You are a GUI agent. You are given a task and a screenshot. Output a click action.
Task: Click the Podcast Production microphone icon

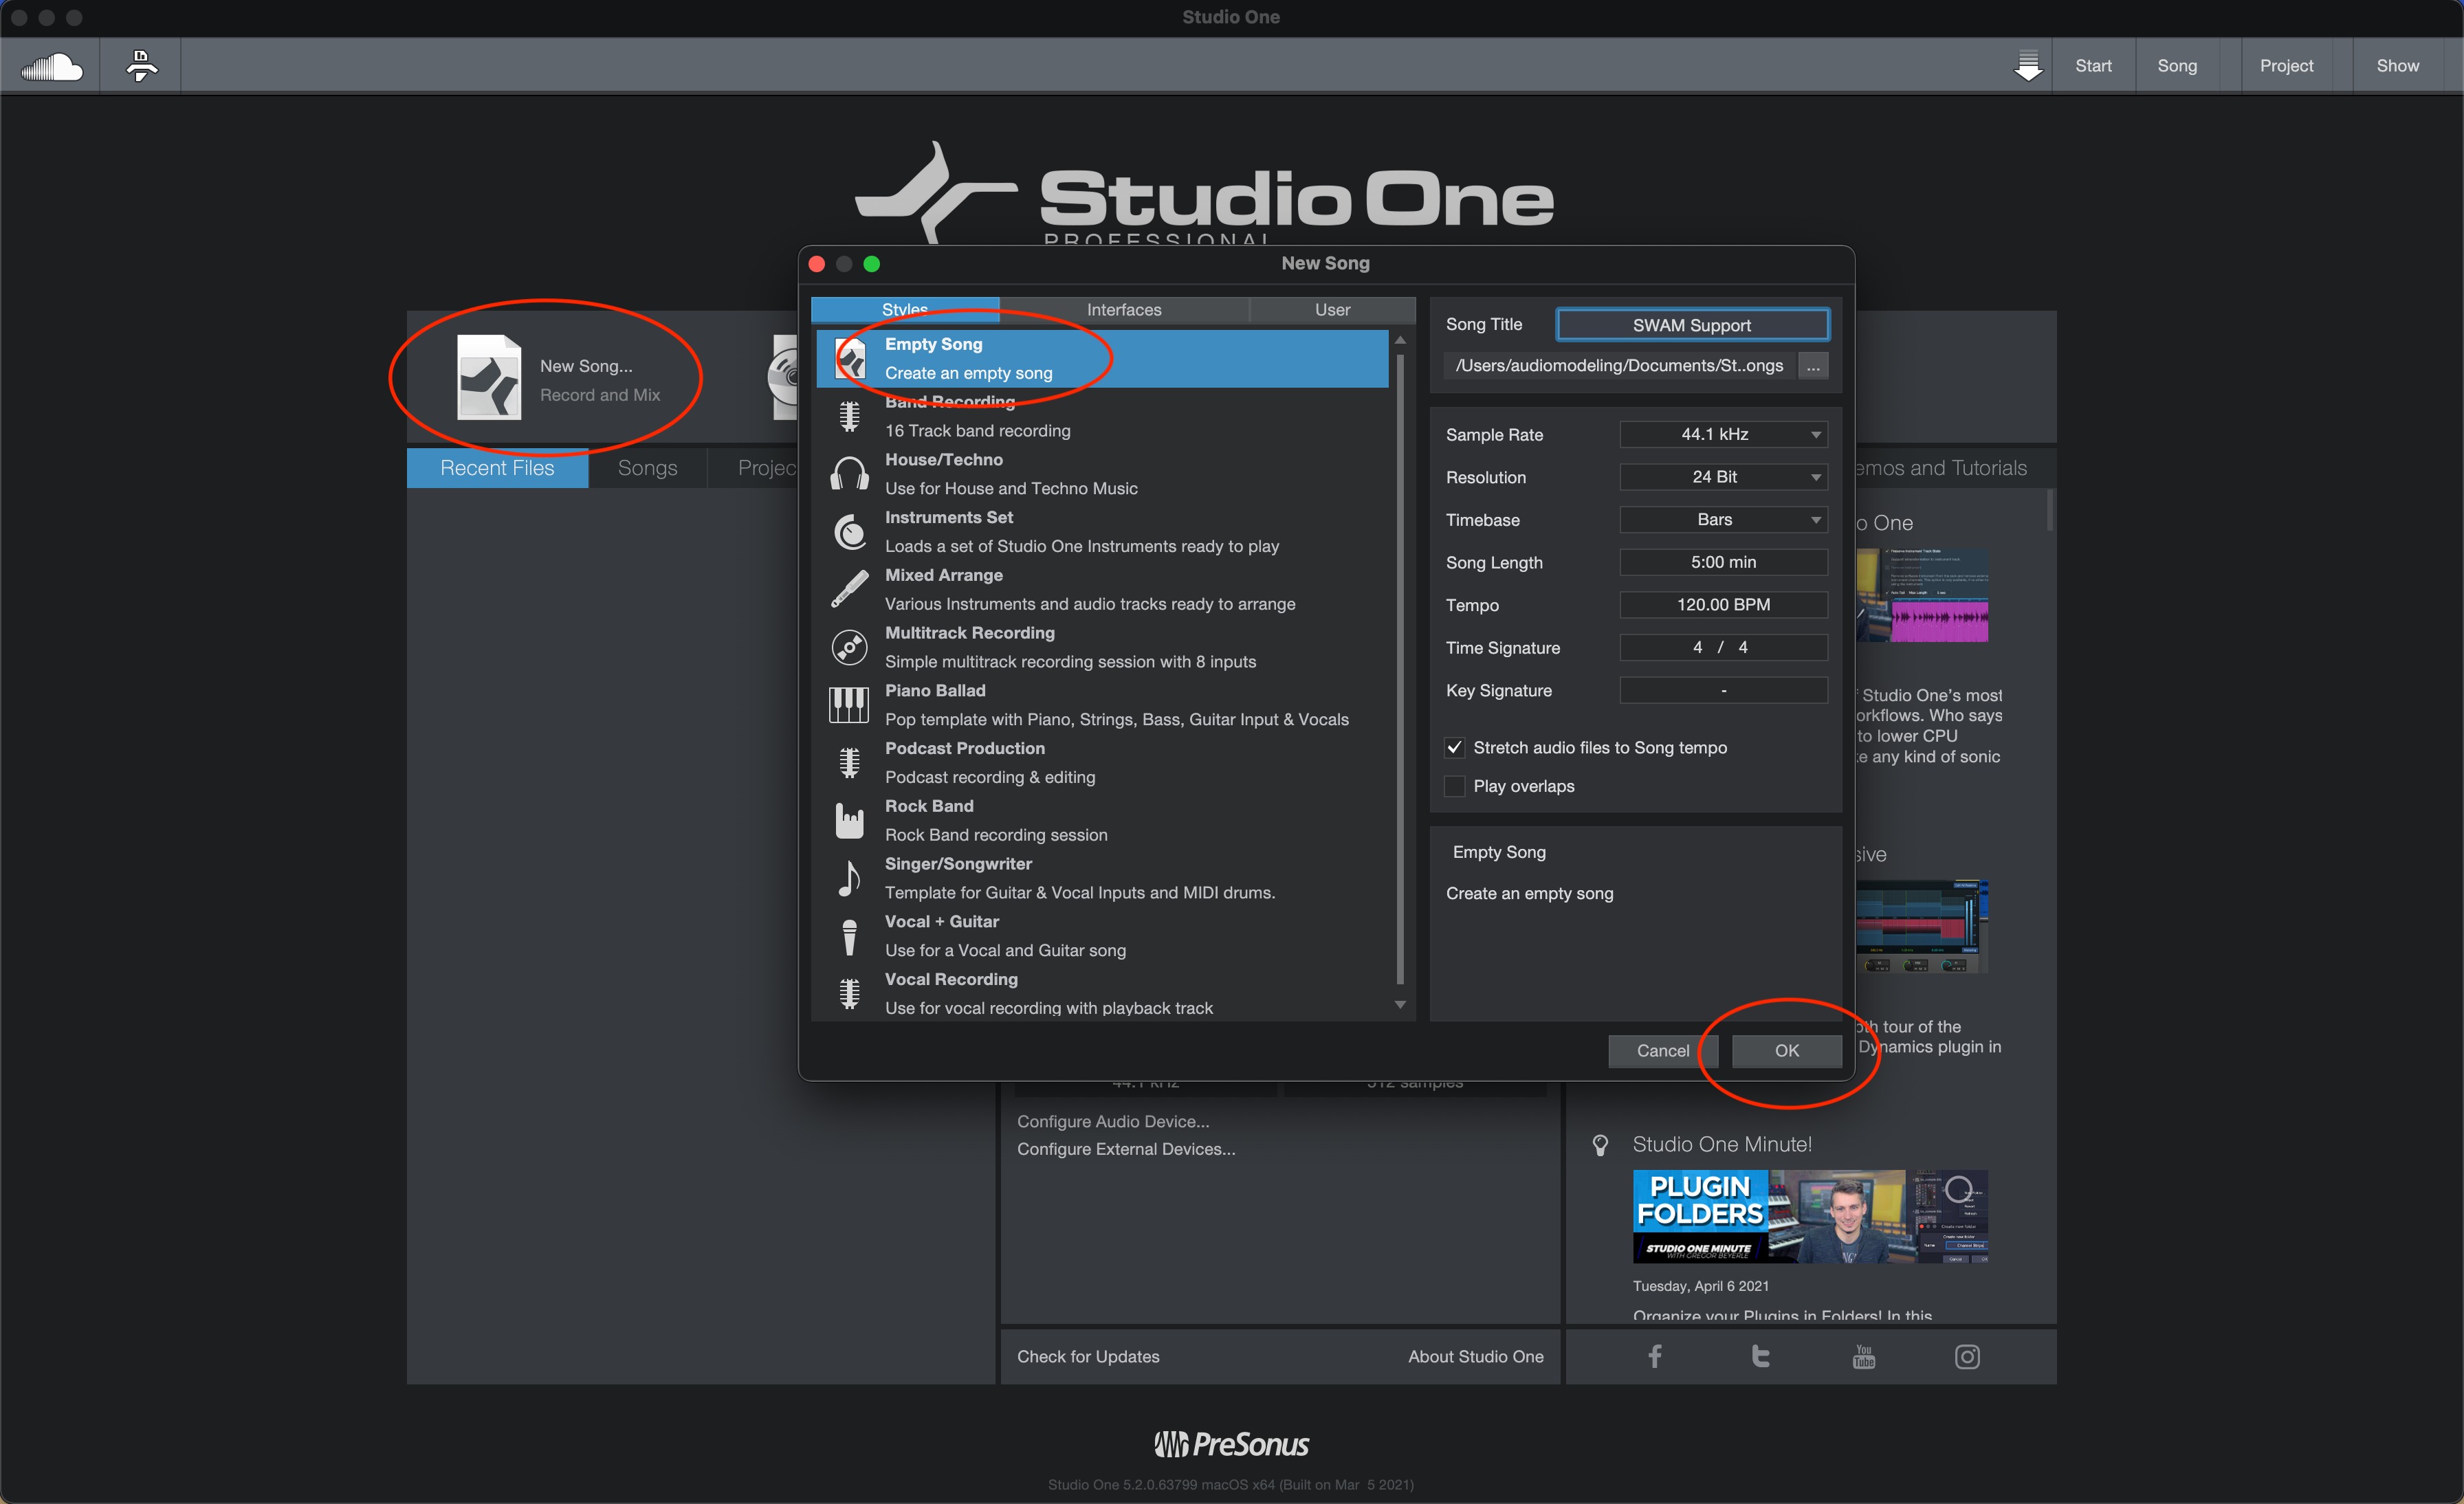850,763
